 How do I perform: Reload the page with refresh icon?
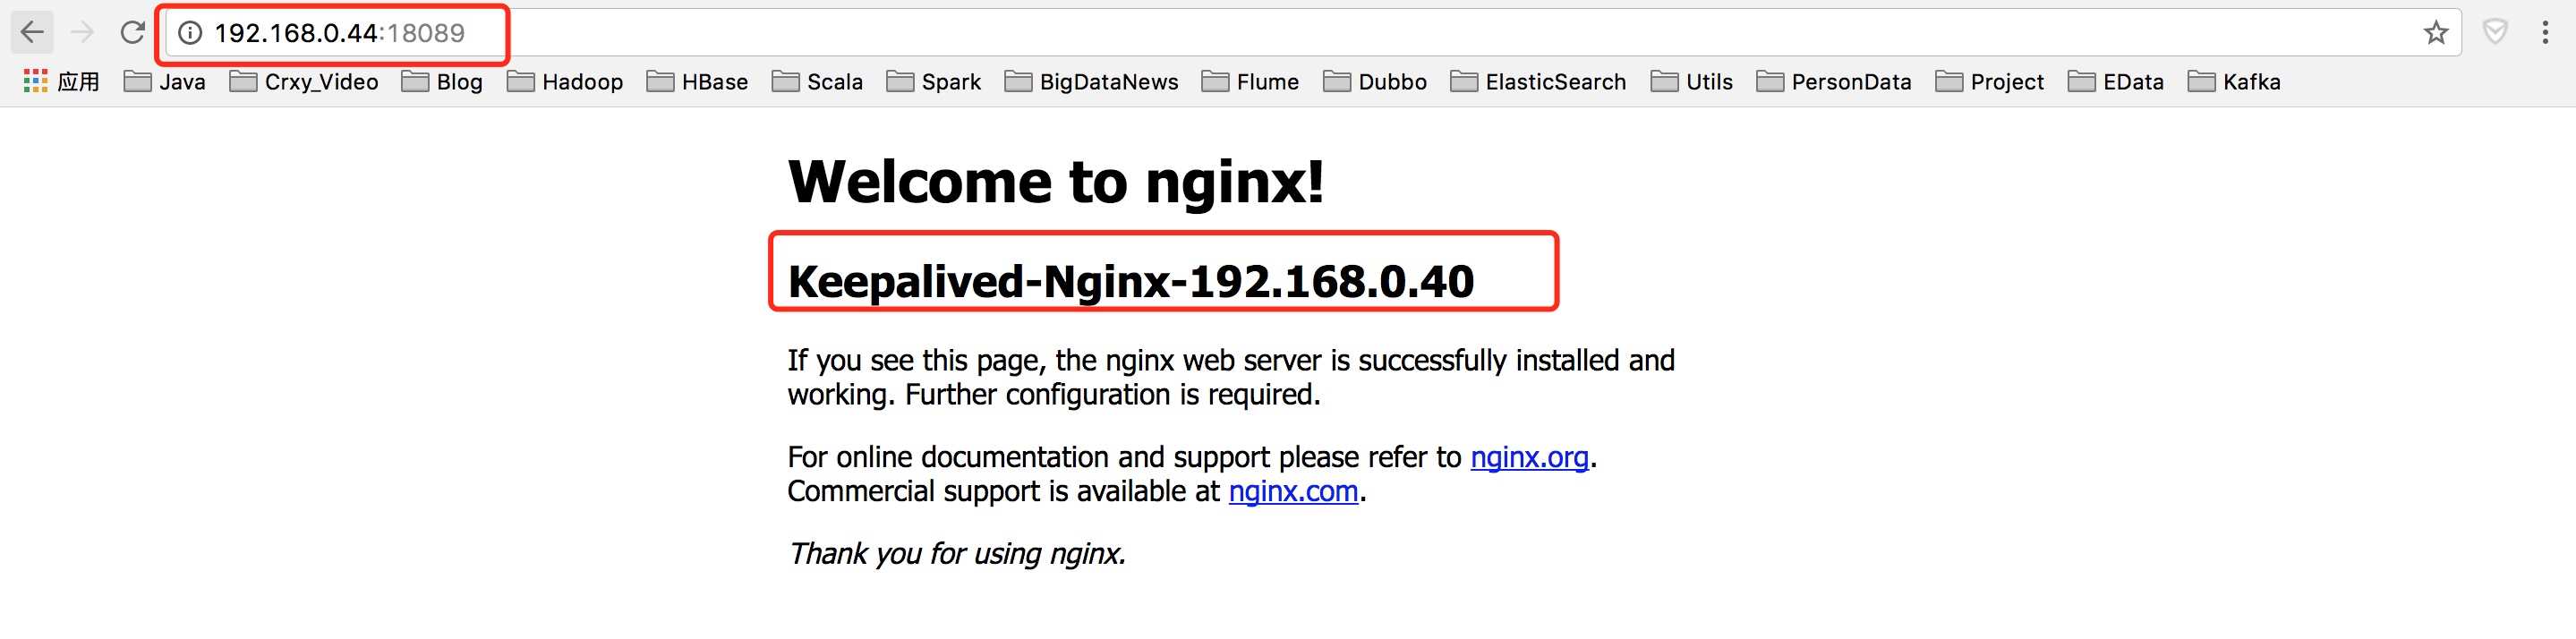pos(132,33)
